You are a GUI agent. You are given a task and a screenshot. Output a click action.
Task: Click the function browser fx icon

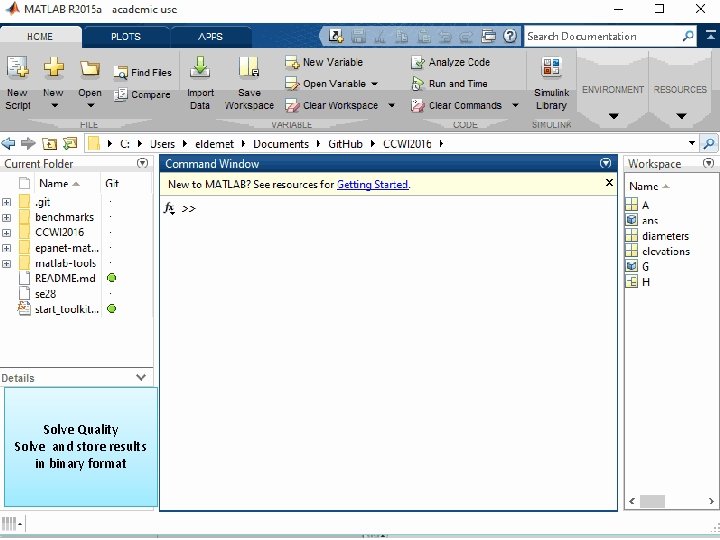[169, 208]
